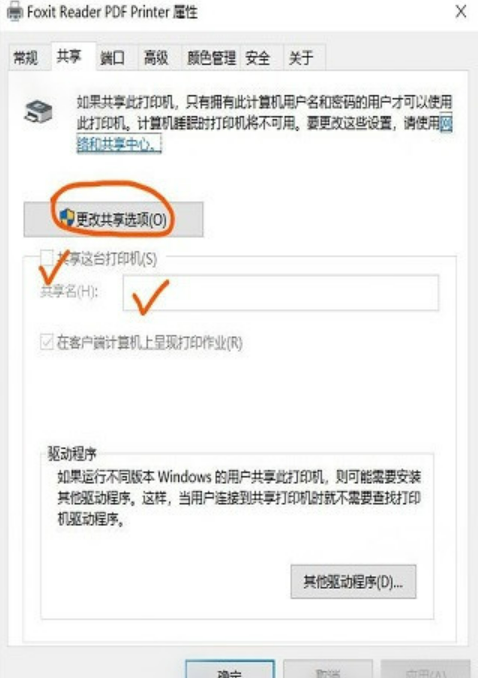Toggle 在客户端计算机上呈现打印作业 checkbox
The image size is (490, 678).
47,342
